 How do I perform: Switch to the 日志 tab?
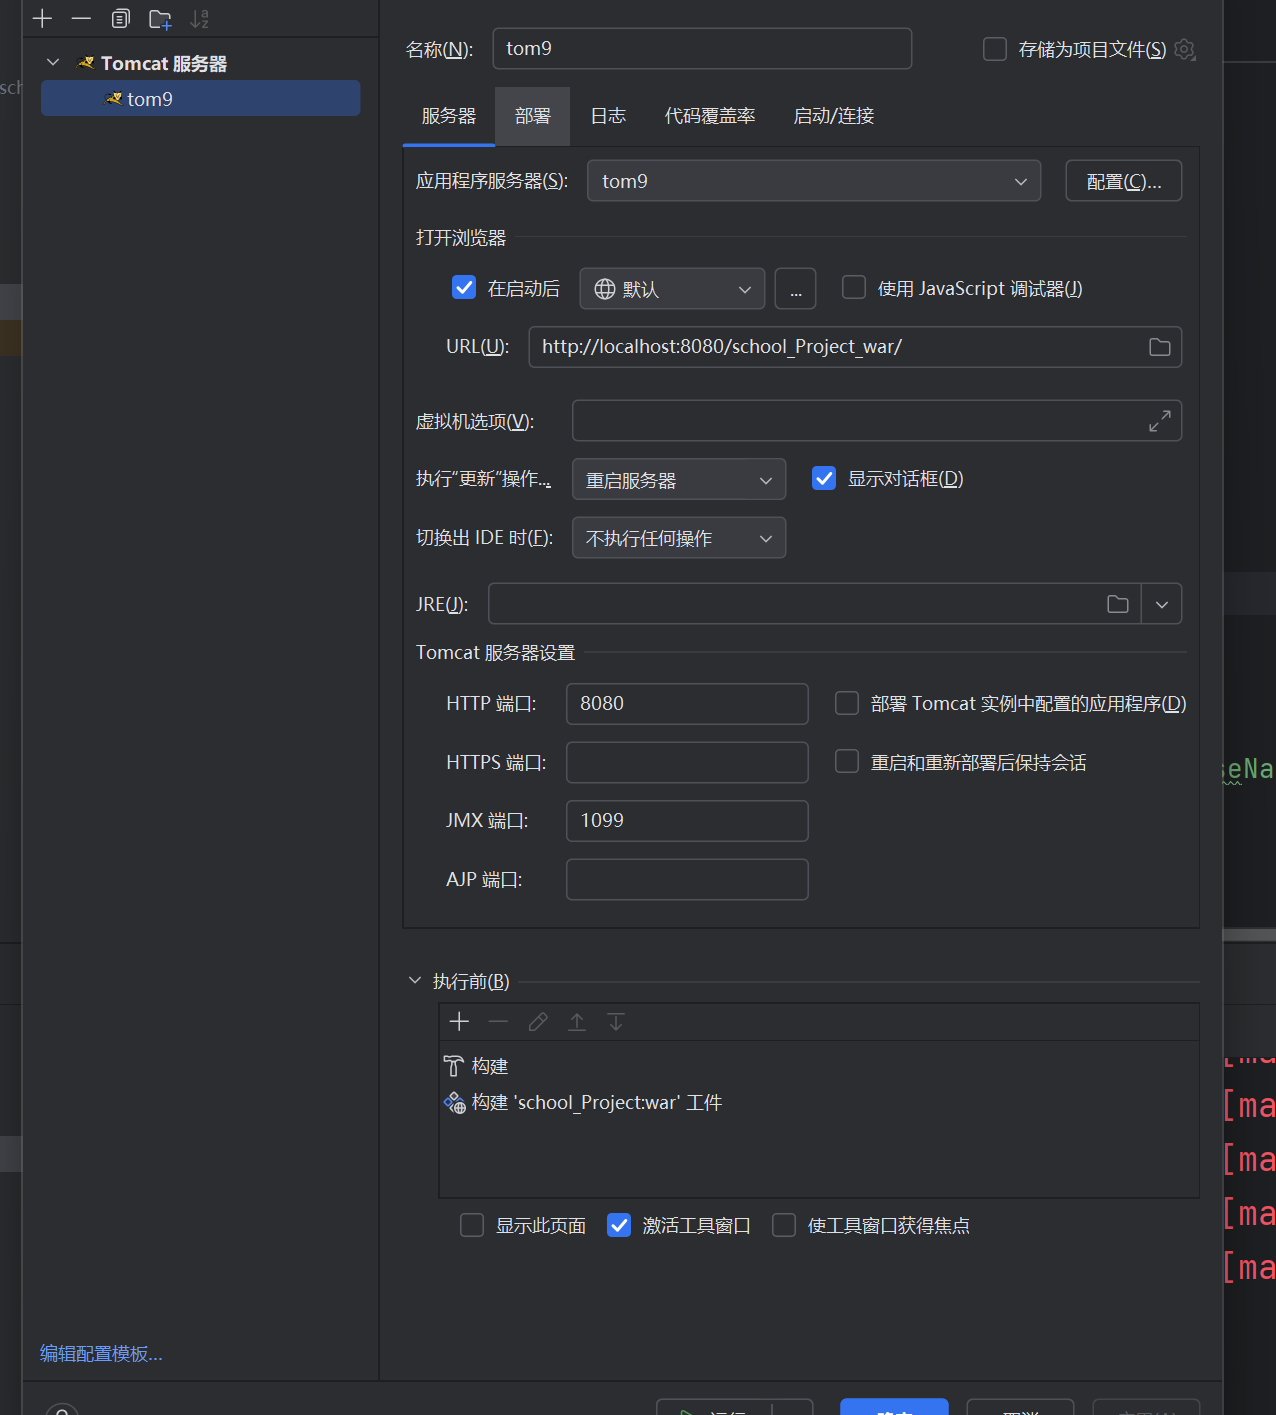(608, 116)
